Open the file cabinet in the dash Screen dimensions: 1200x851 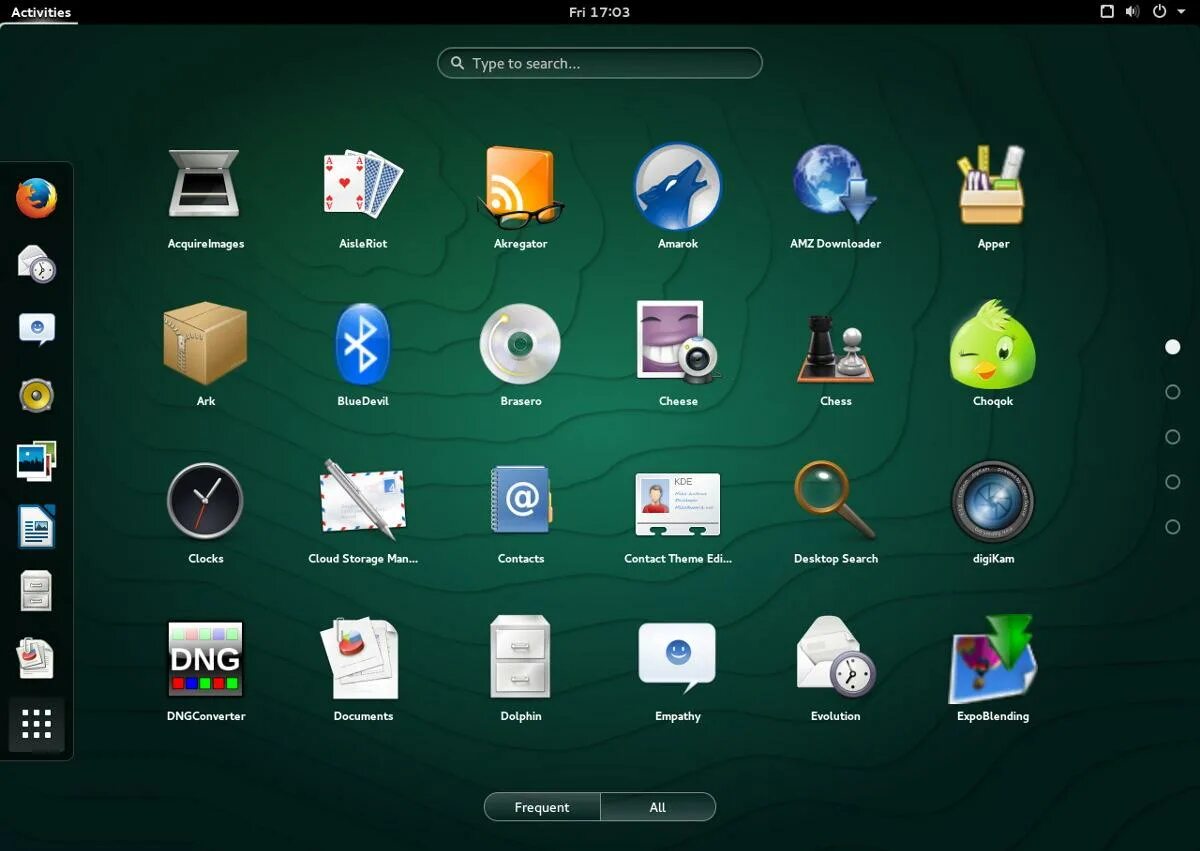coord(36,592)
